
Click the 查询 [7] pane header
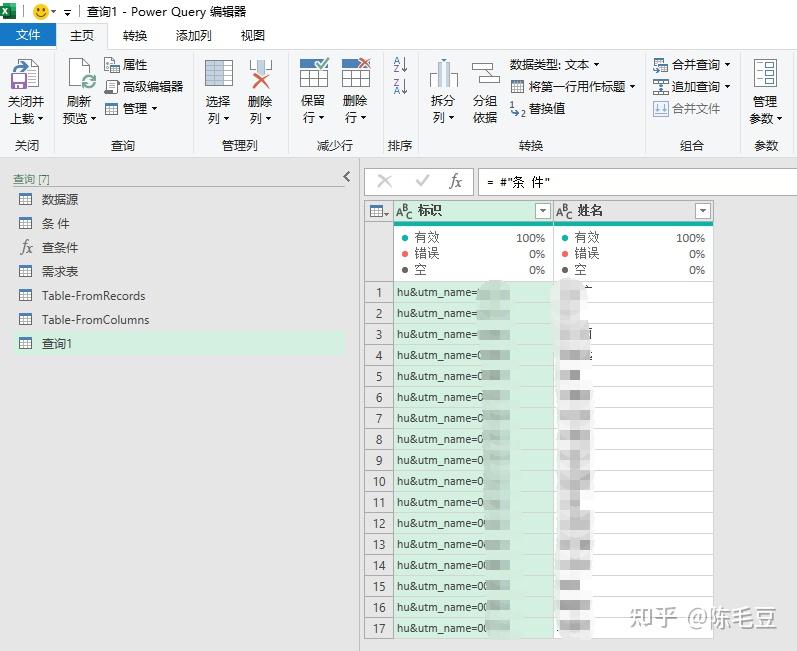click(x=31, y=179)
